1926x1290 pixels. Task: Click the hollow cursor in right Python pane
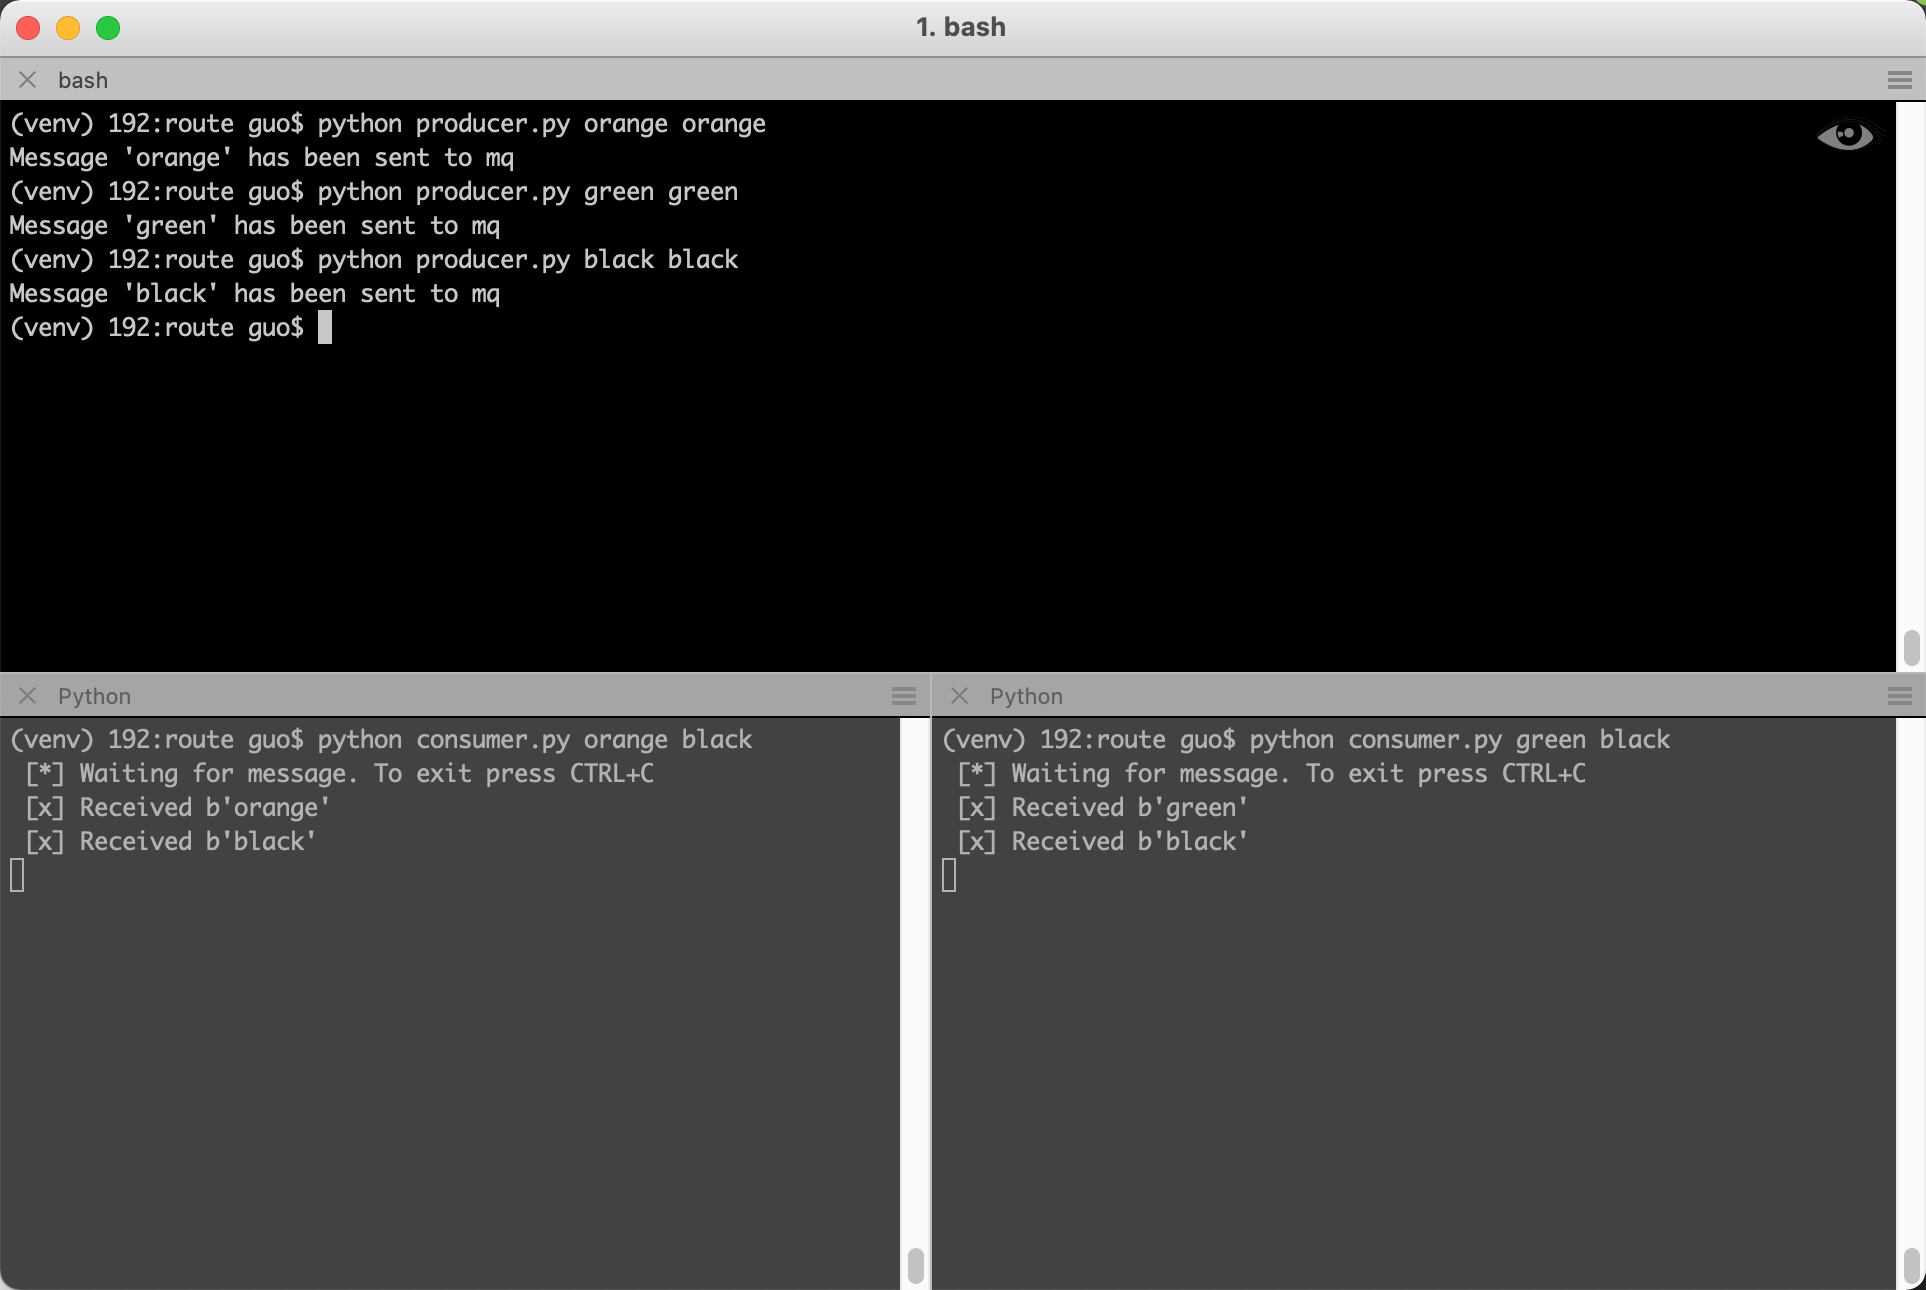(949, 875)
